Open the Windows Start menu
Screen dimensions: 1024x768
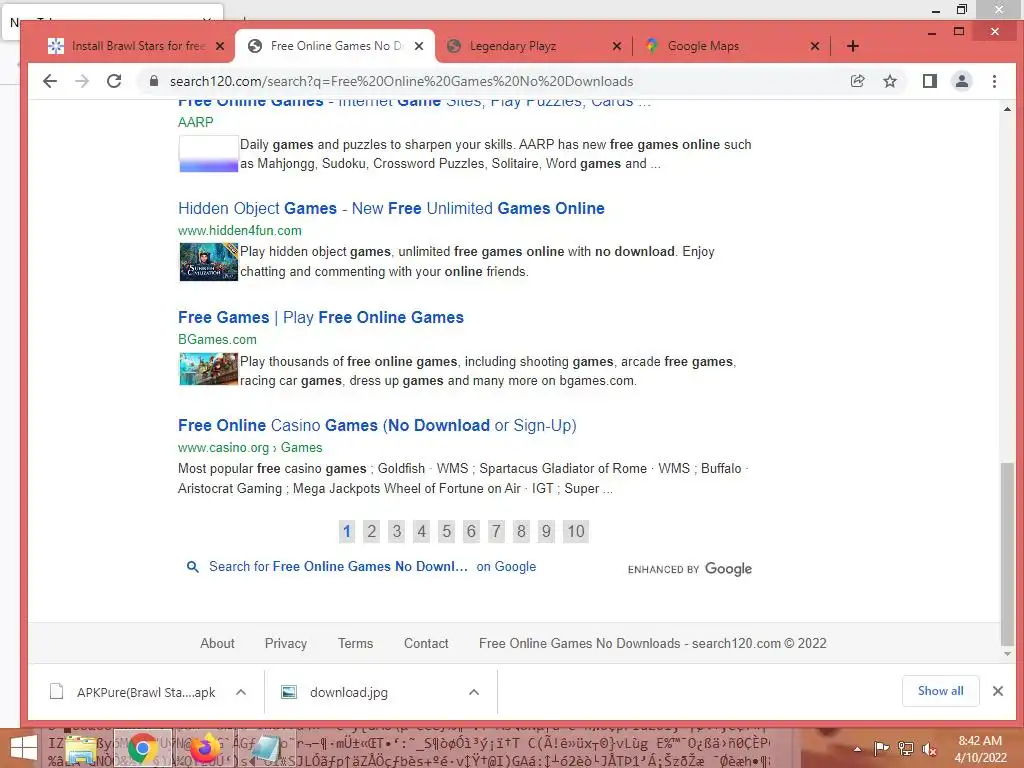[x=24, y=750]
